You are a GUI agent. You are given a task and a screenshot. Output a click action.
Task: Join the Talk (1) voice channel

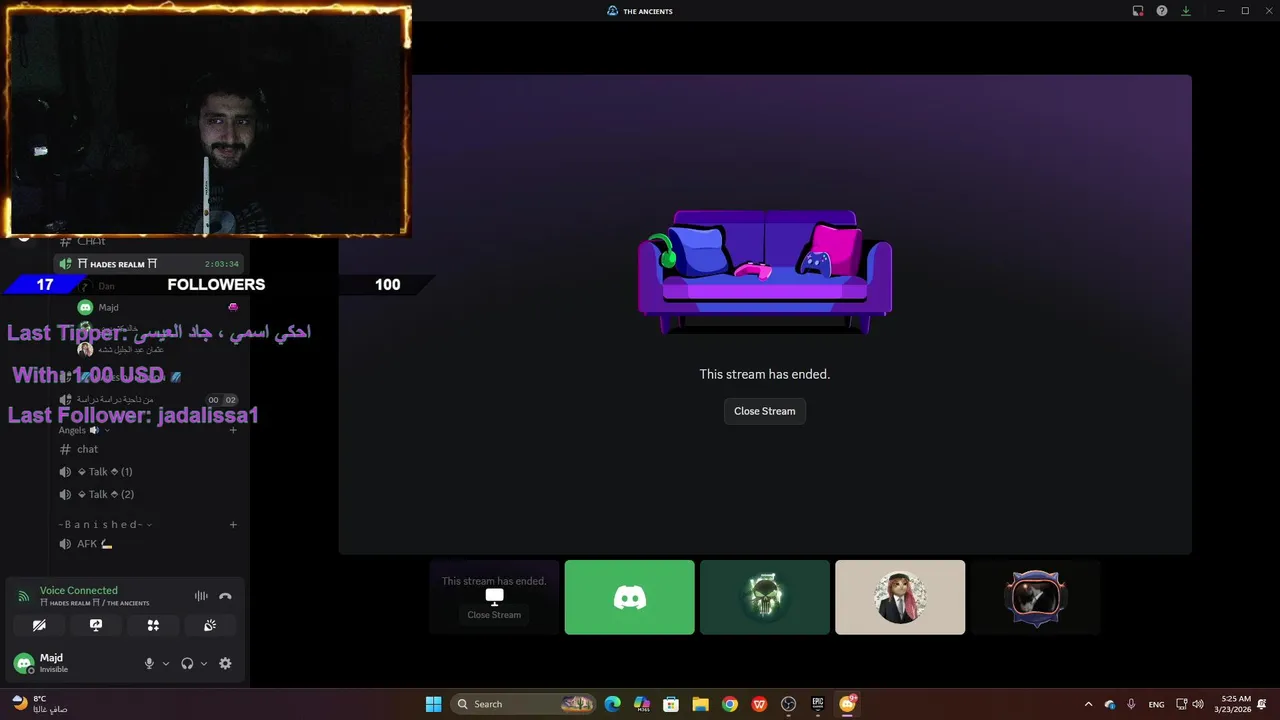(x=147, y=472)
